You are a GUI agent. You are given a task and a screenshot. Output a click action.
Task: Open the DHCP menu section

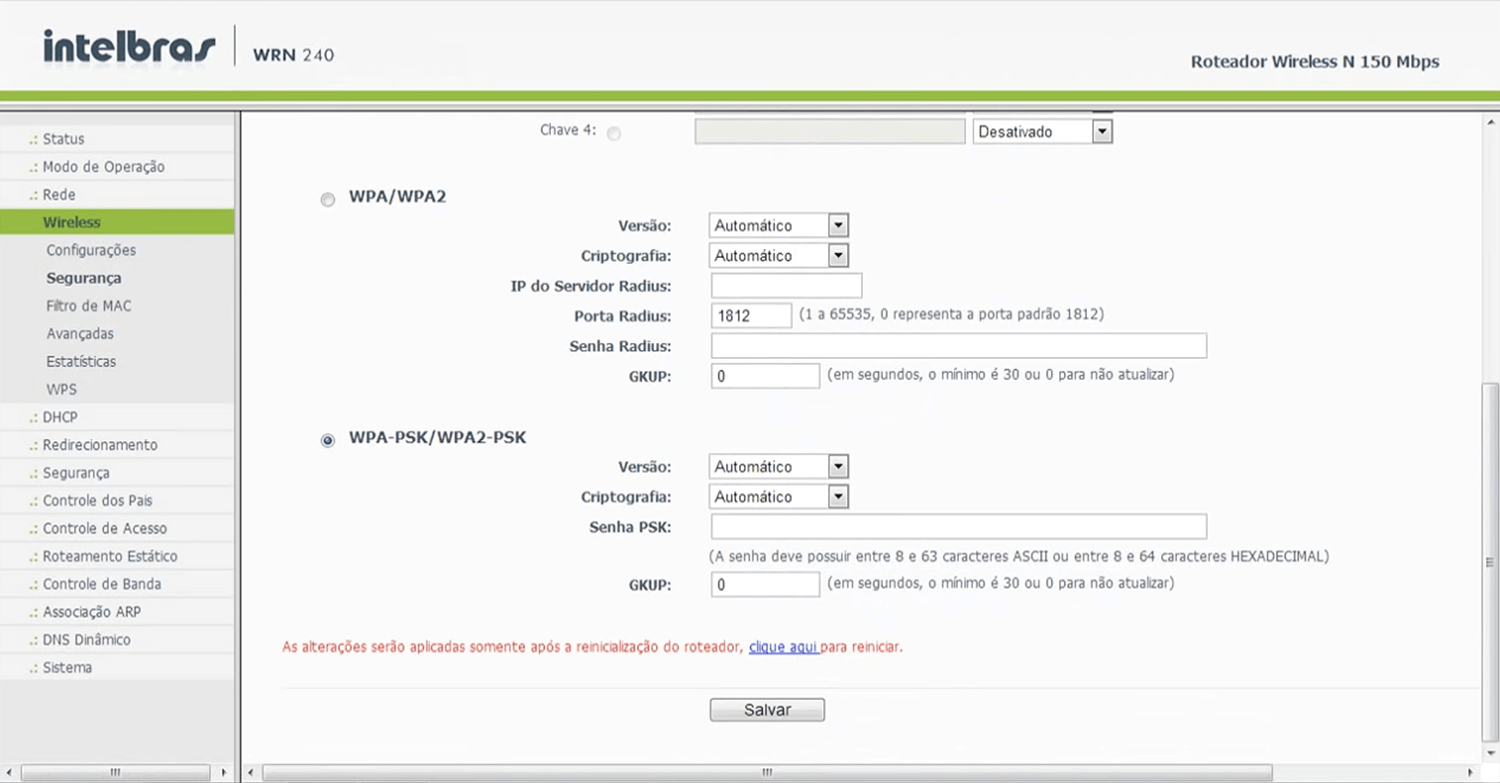60,417
